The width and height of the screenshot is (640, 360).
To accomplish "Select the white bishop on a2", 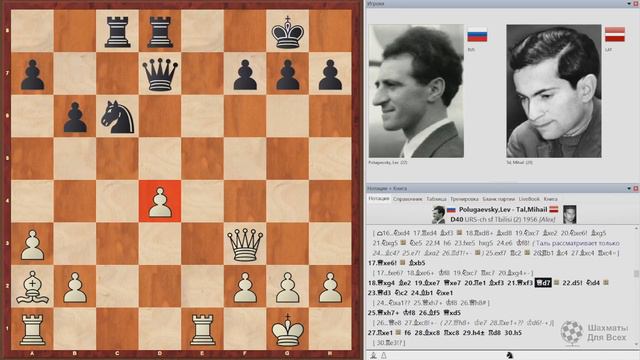I will 32,287.
